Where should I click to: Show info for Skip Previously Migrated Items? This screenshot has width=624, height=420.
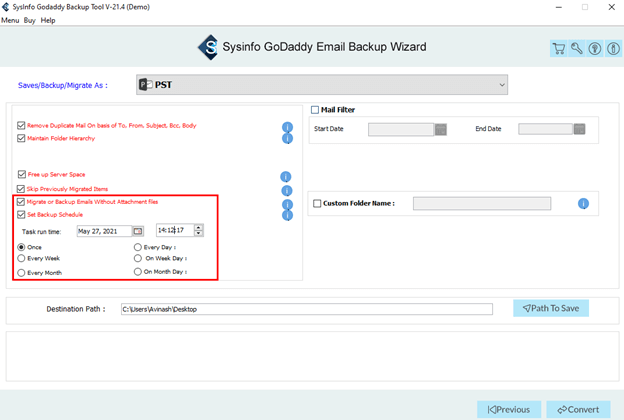coord(287,191)
